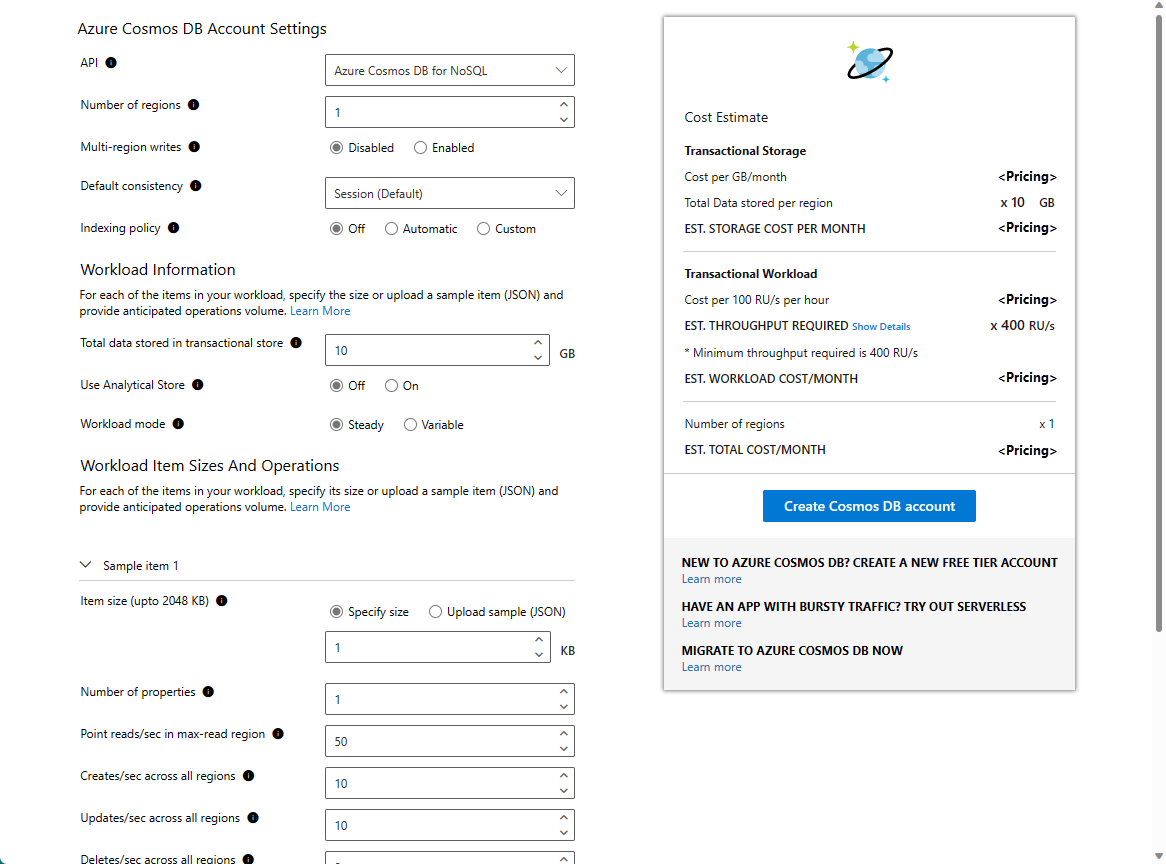Click the Indexing policy info icon

point(174,228)
